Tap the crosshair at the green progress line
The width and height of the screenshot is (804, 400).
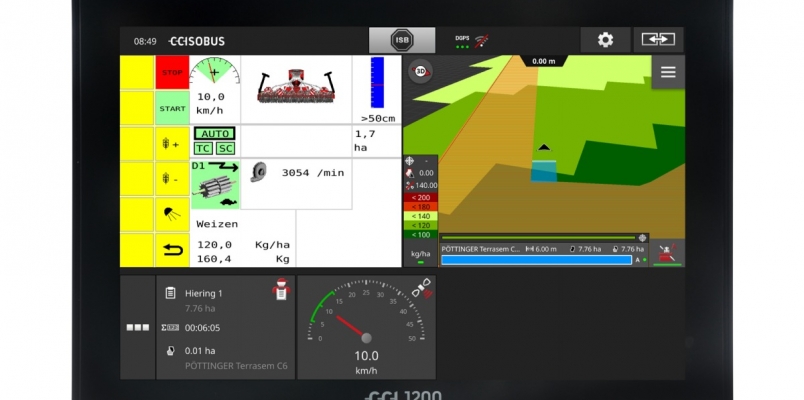[x=642, y=238]
